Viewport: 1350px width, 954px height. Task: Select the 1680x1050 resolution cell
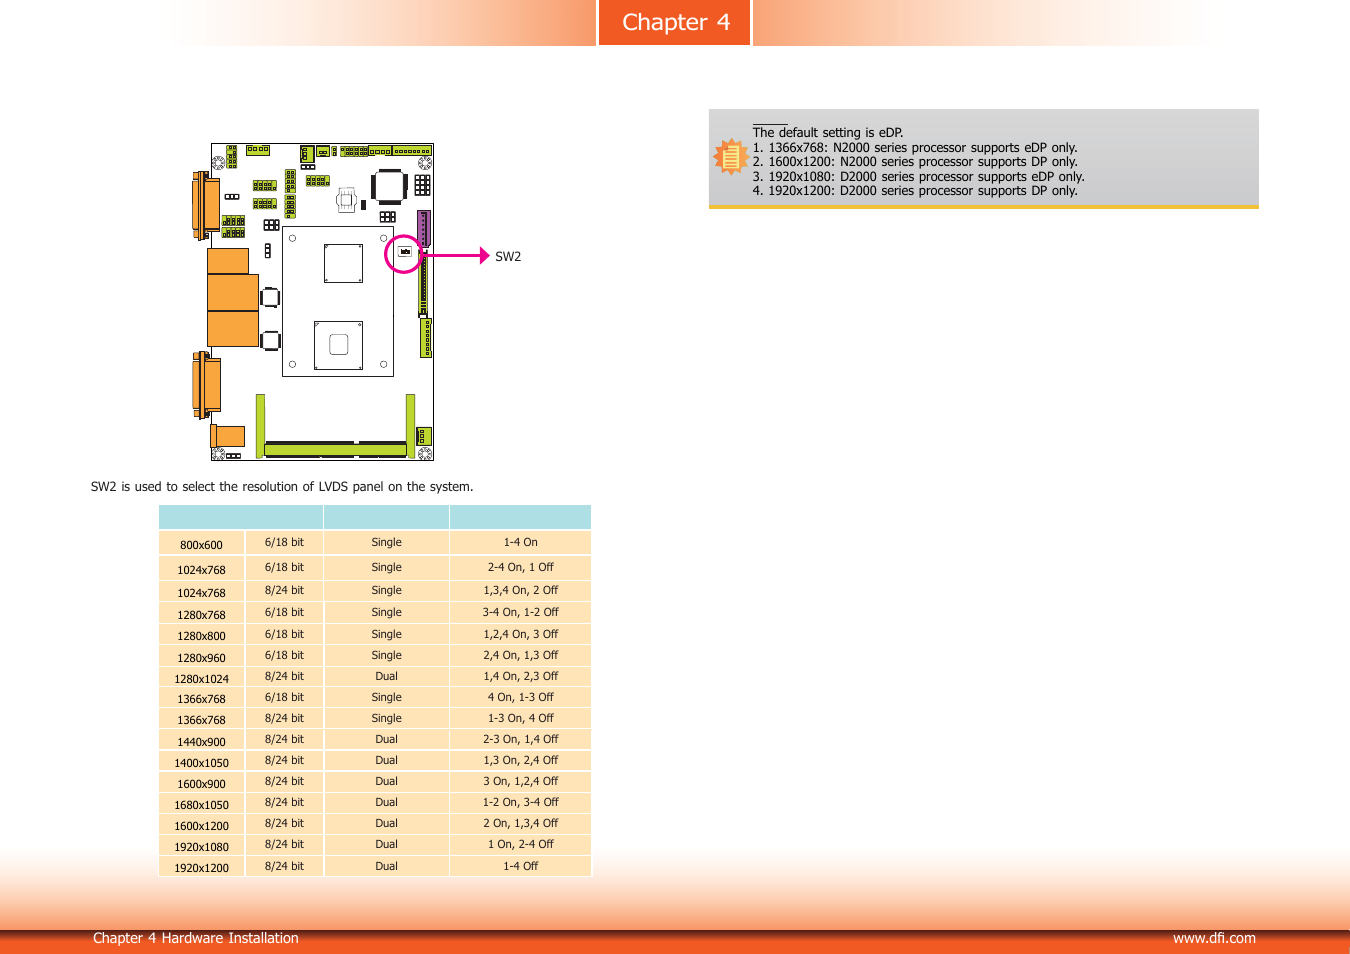click(201, 805)
